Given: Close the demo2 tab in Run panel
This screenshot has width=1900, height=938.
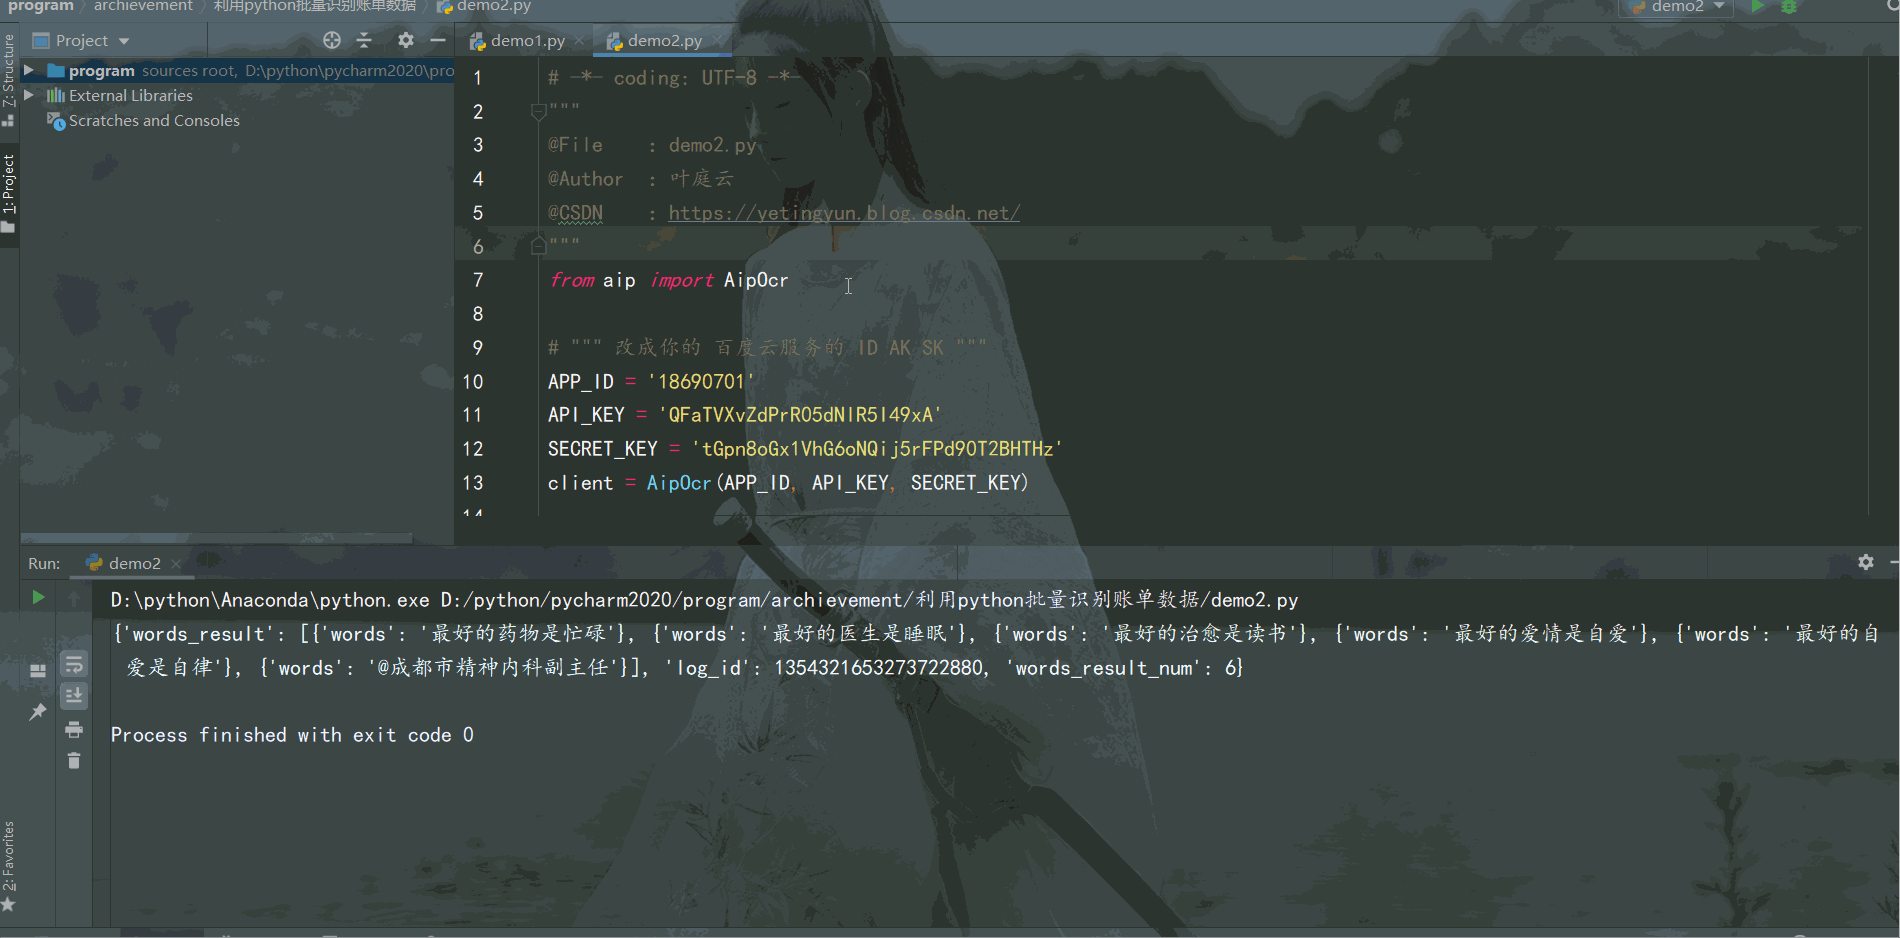Looking at the screenshot, I should [176, 564].
